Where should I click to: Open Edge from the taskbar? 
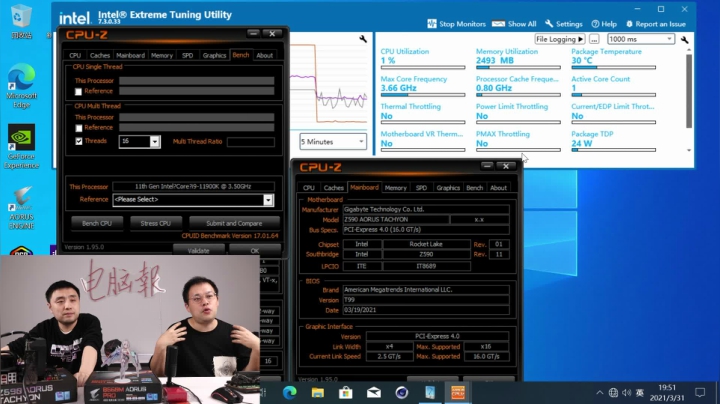click(289, 393)
